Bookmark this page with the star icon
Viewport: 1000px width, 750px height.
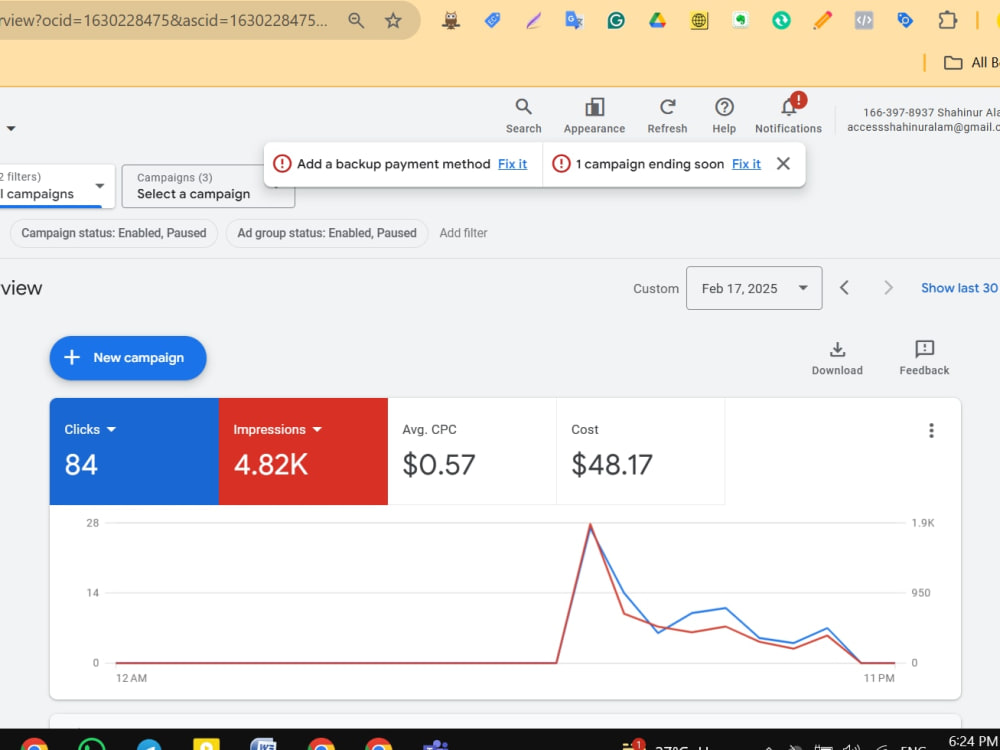click(x=393, y=20)
